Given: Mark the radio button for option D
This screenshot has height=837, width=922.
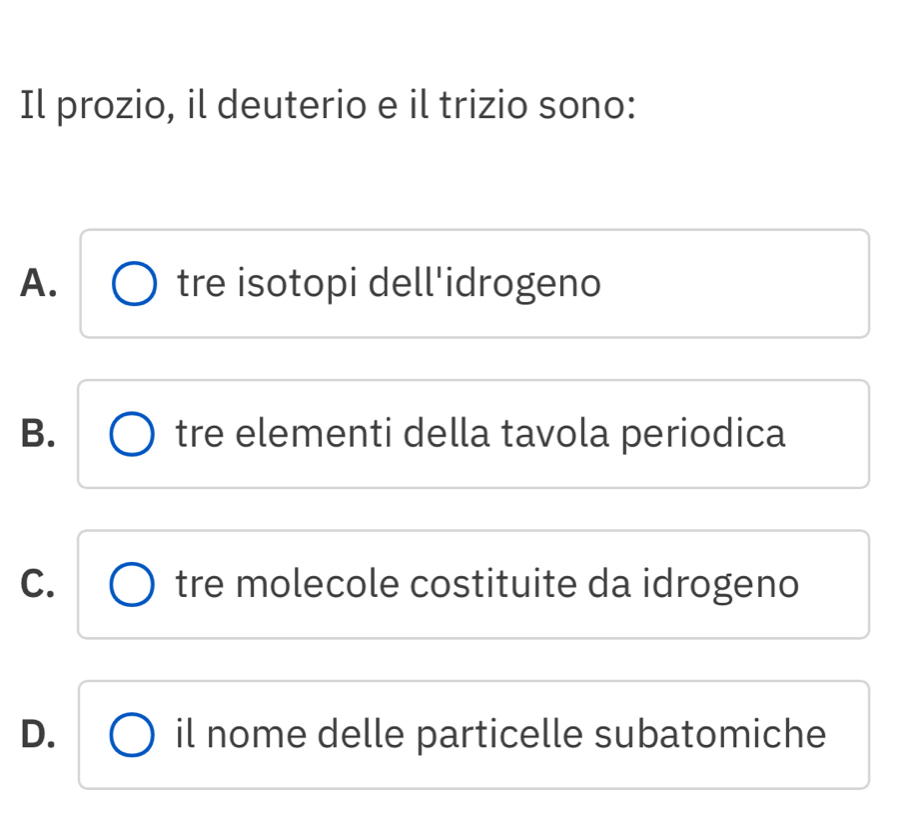Looking at the screenshot, I should point(133,735).
